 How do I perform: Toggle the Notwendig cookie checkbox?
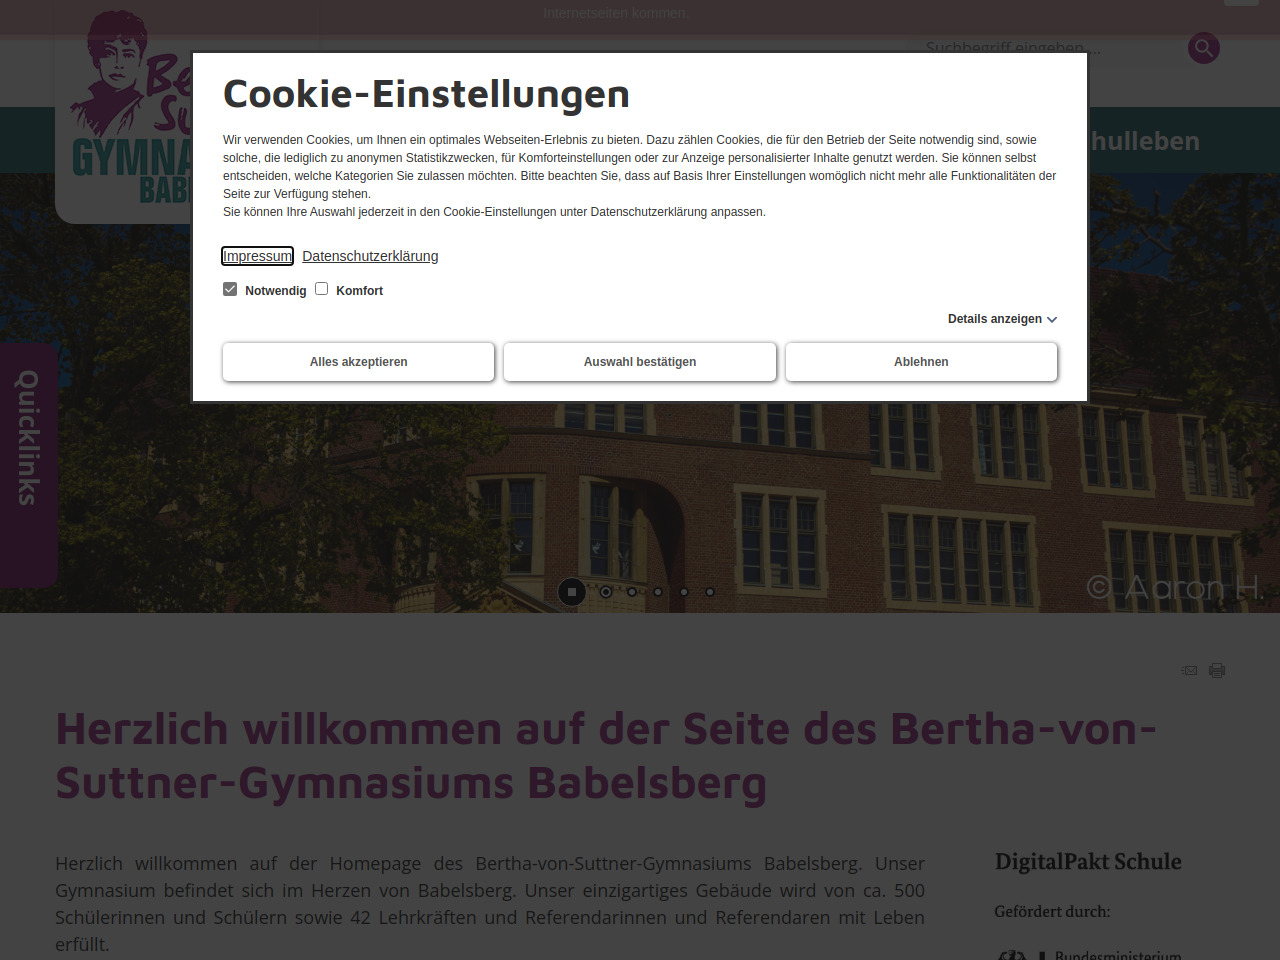tap(230, 289)
